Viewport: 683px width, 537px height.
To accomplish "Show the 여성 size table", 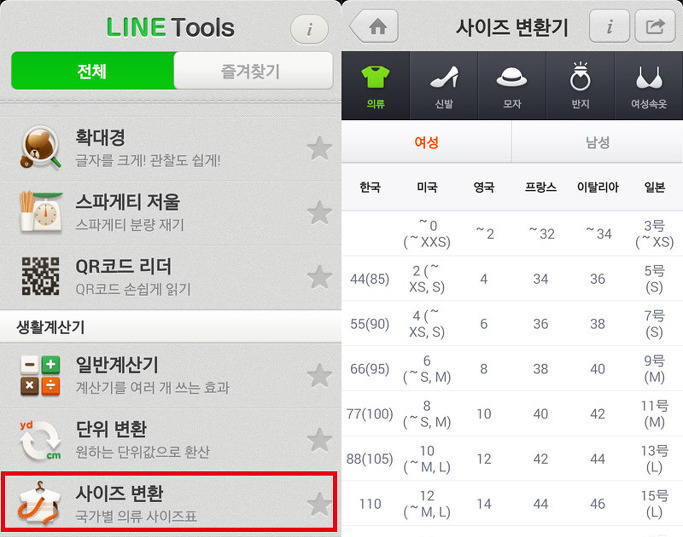I will click(x=426, y=142).
